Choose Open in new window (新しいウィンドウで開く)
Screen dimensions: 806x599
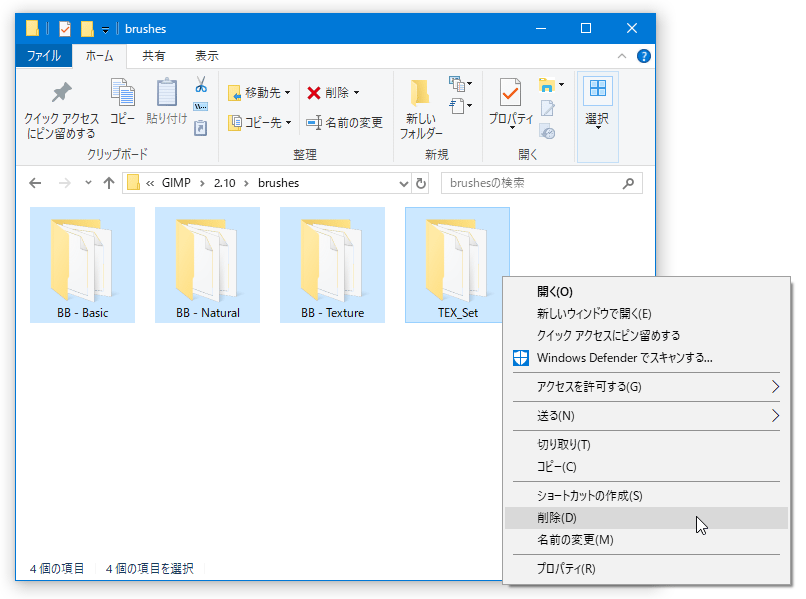[x=647, y=314]
